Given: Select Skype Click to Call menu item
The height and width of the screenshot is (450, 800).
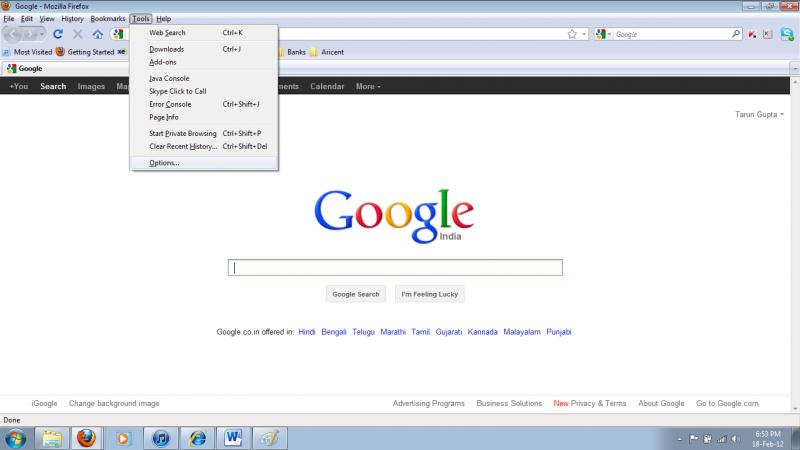Looking at the screenshot, I should [204, 91].
